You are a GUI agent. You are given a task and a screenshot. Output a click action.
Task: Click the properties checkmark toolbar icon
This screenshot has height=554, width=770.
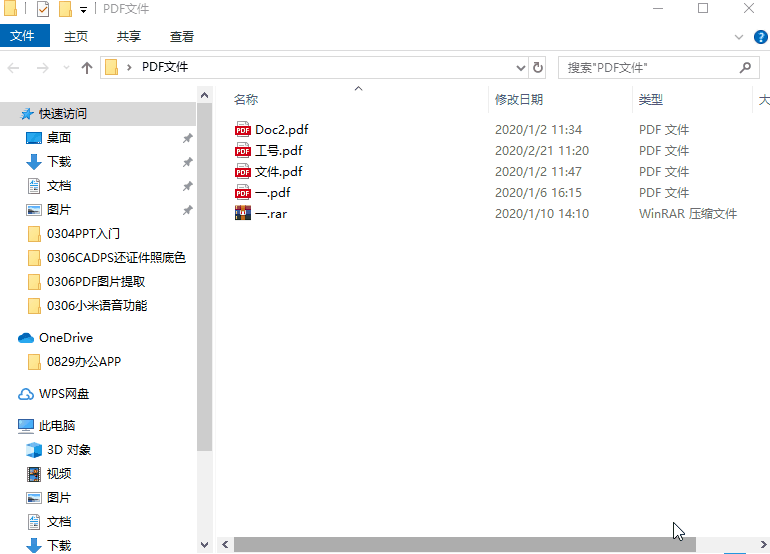coord(43,9)
